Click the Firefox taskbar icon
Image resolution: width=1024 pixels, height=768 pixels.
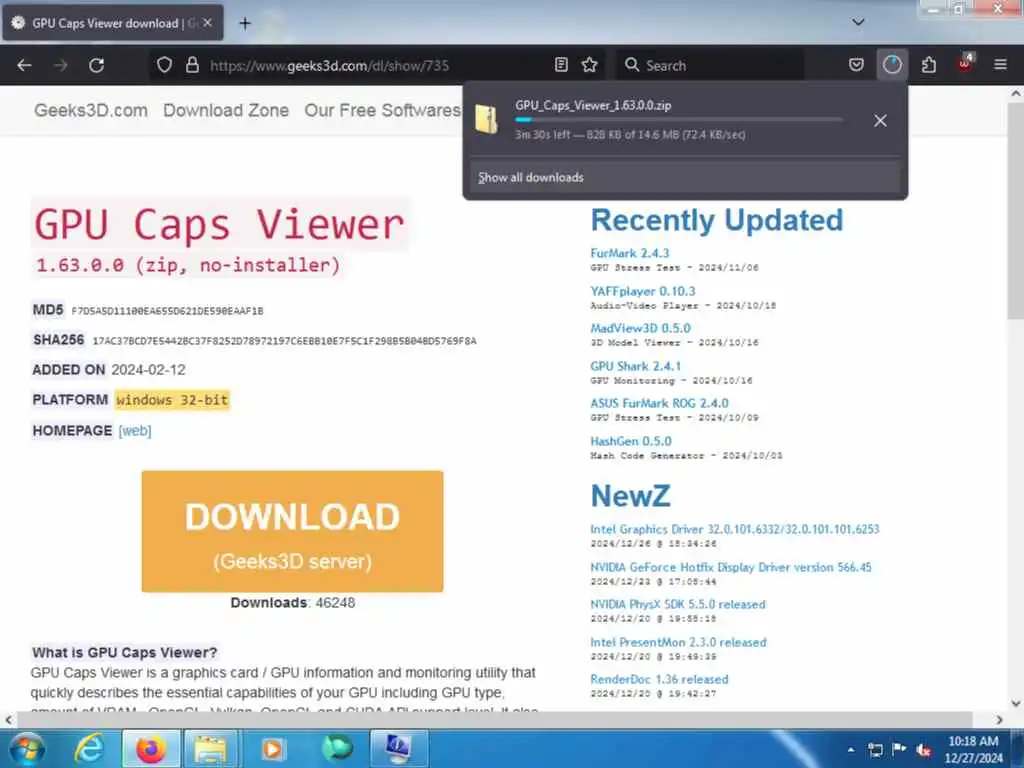(151, 748)
